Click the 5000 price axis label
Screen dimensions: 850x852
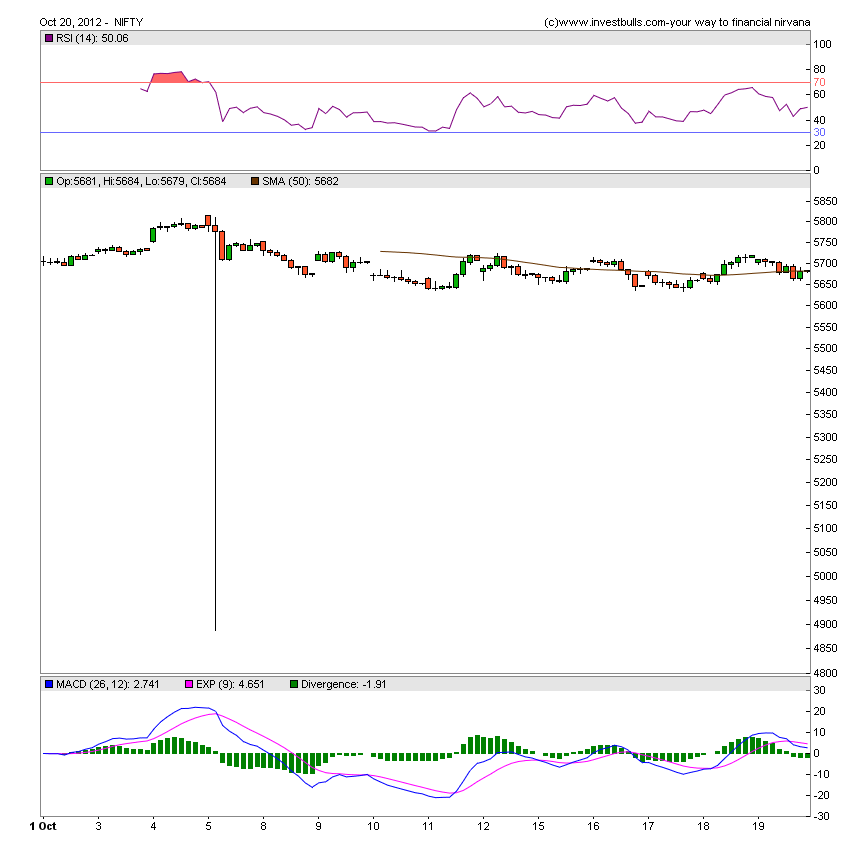[825, 576]
